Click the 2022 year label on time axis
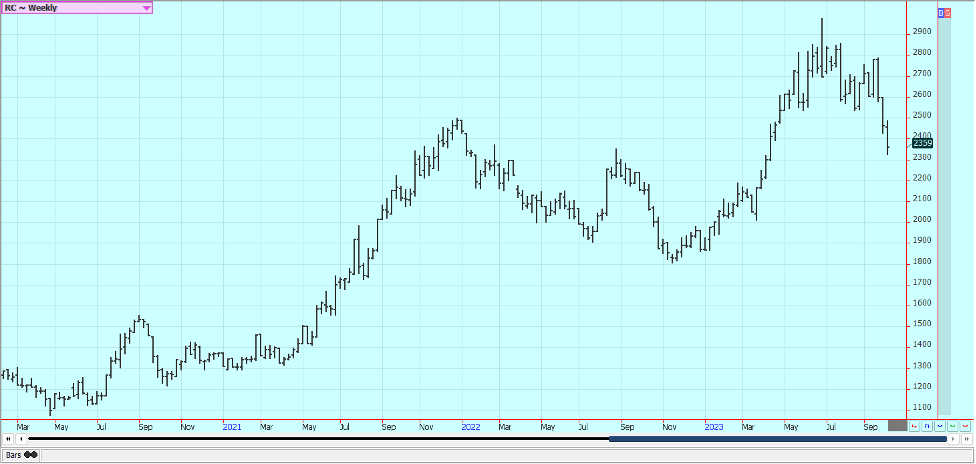 pos(471,427)
